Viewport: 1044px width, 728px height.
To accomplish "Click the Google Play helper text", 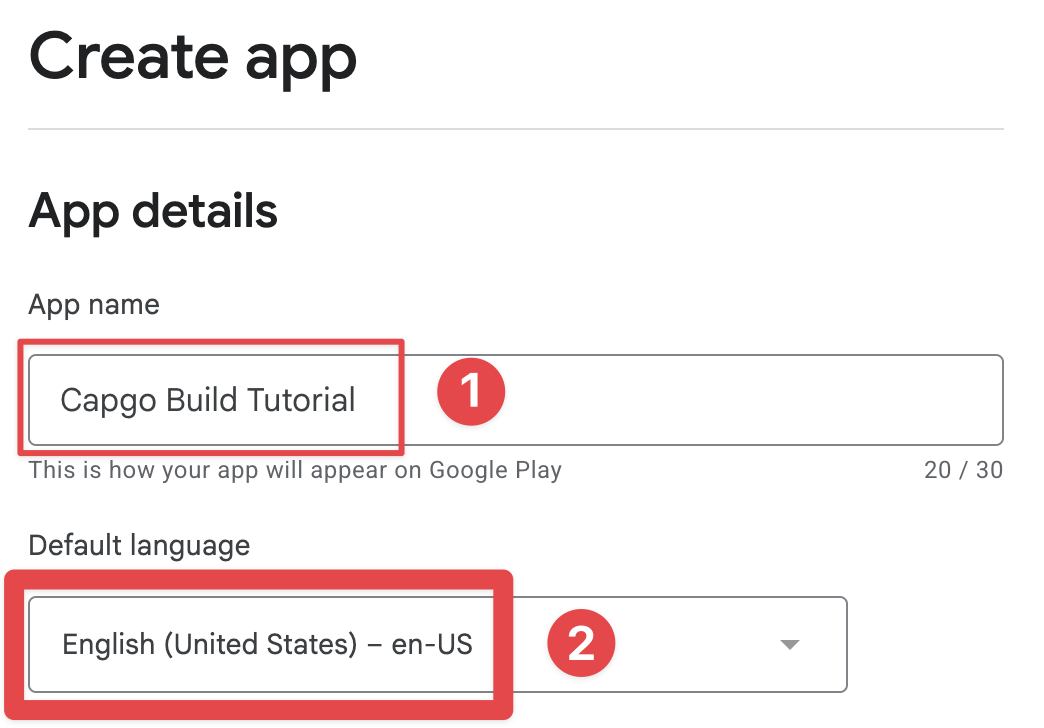I will [x=296, y=469].
